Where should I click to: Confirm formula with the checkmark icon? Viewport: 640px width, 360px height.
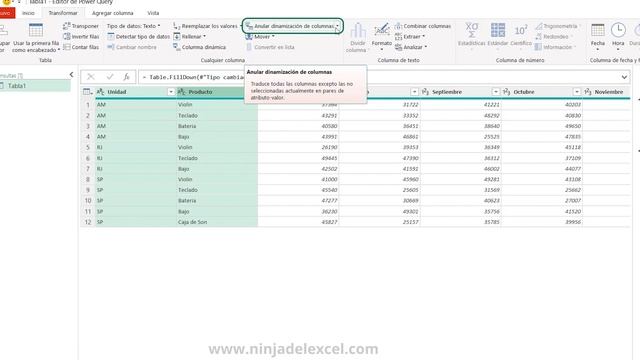click(109, 77)
